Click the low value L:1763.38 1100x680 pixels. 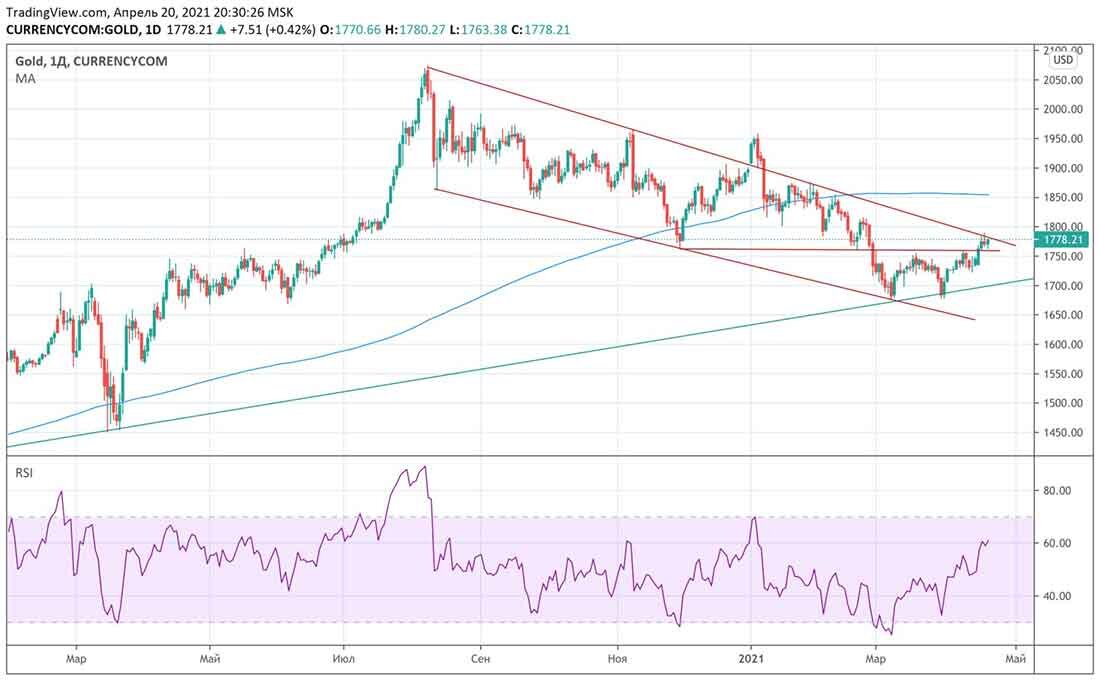478,30
